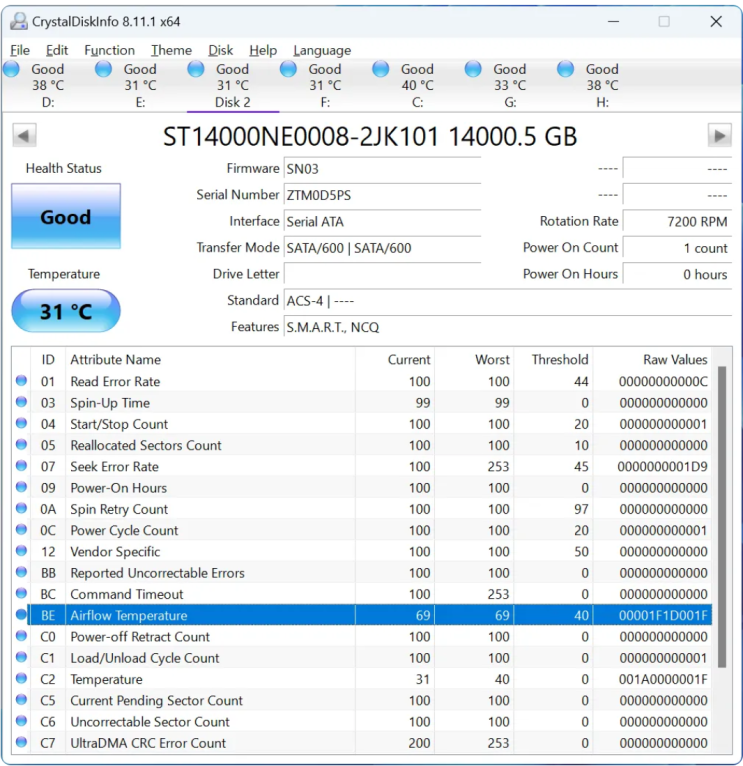Click status dot for C2 Temperature row
The width and height of the screenshot is (743, 766).
(x=21, y=678)
